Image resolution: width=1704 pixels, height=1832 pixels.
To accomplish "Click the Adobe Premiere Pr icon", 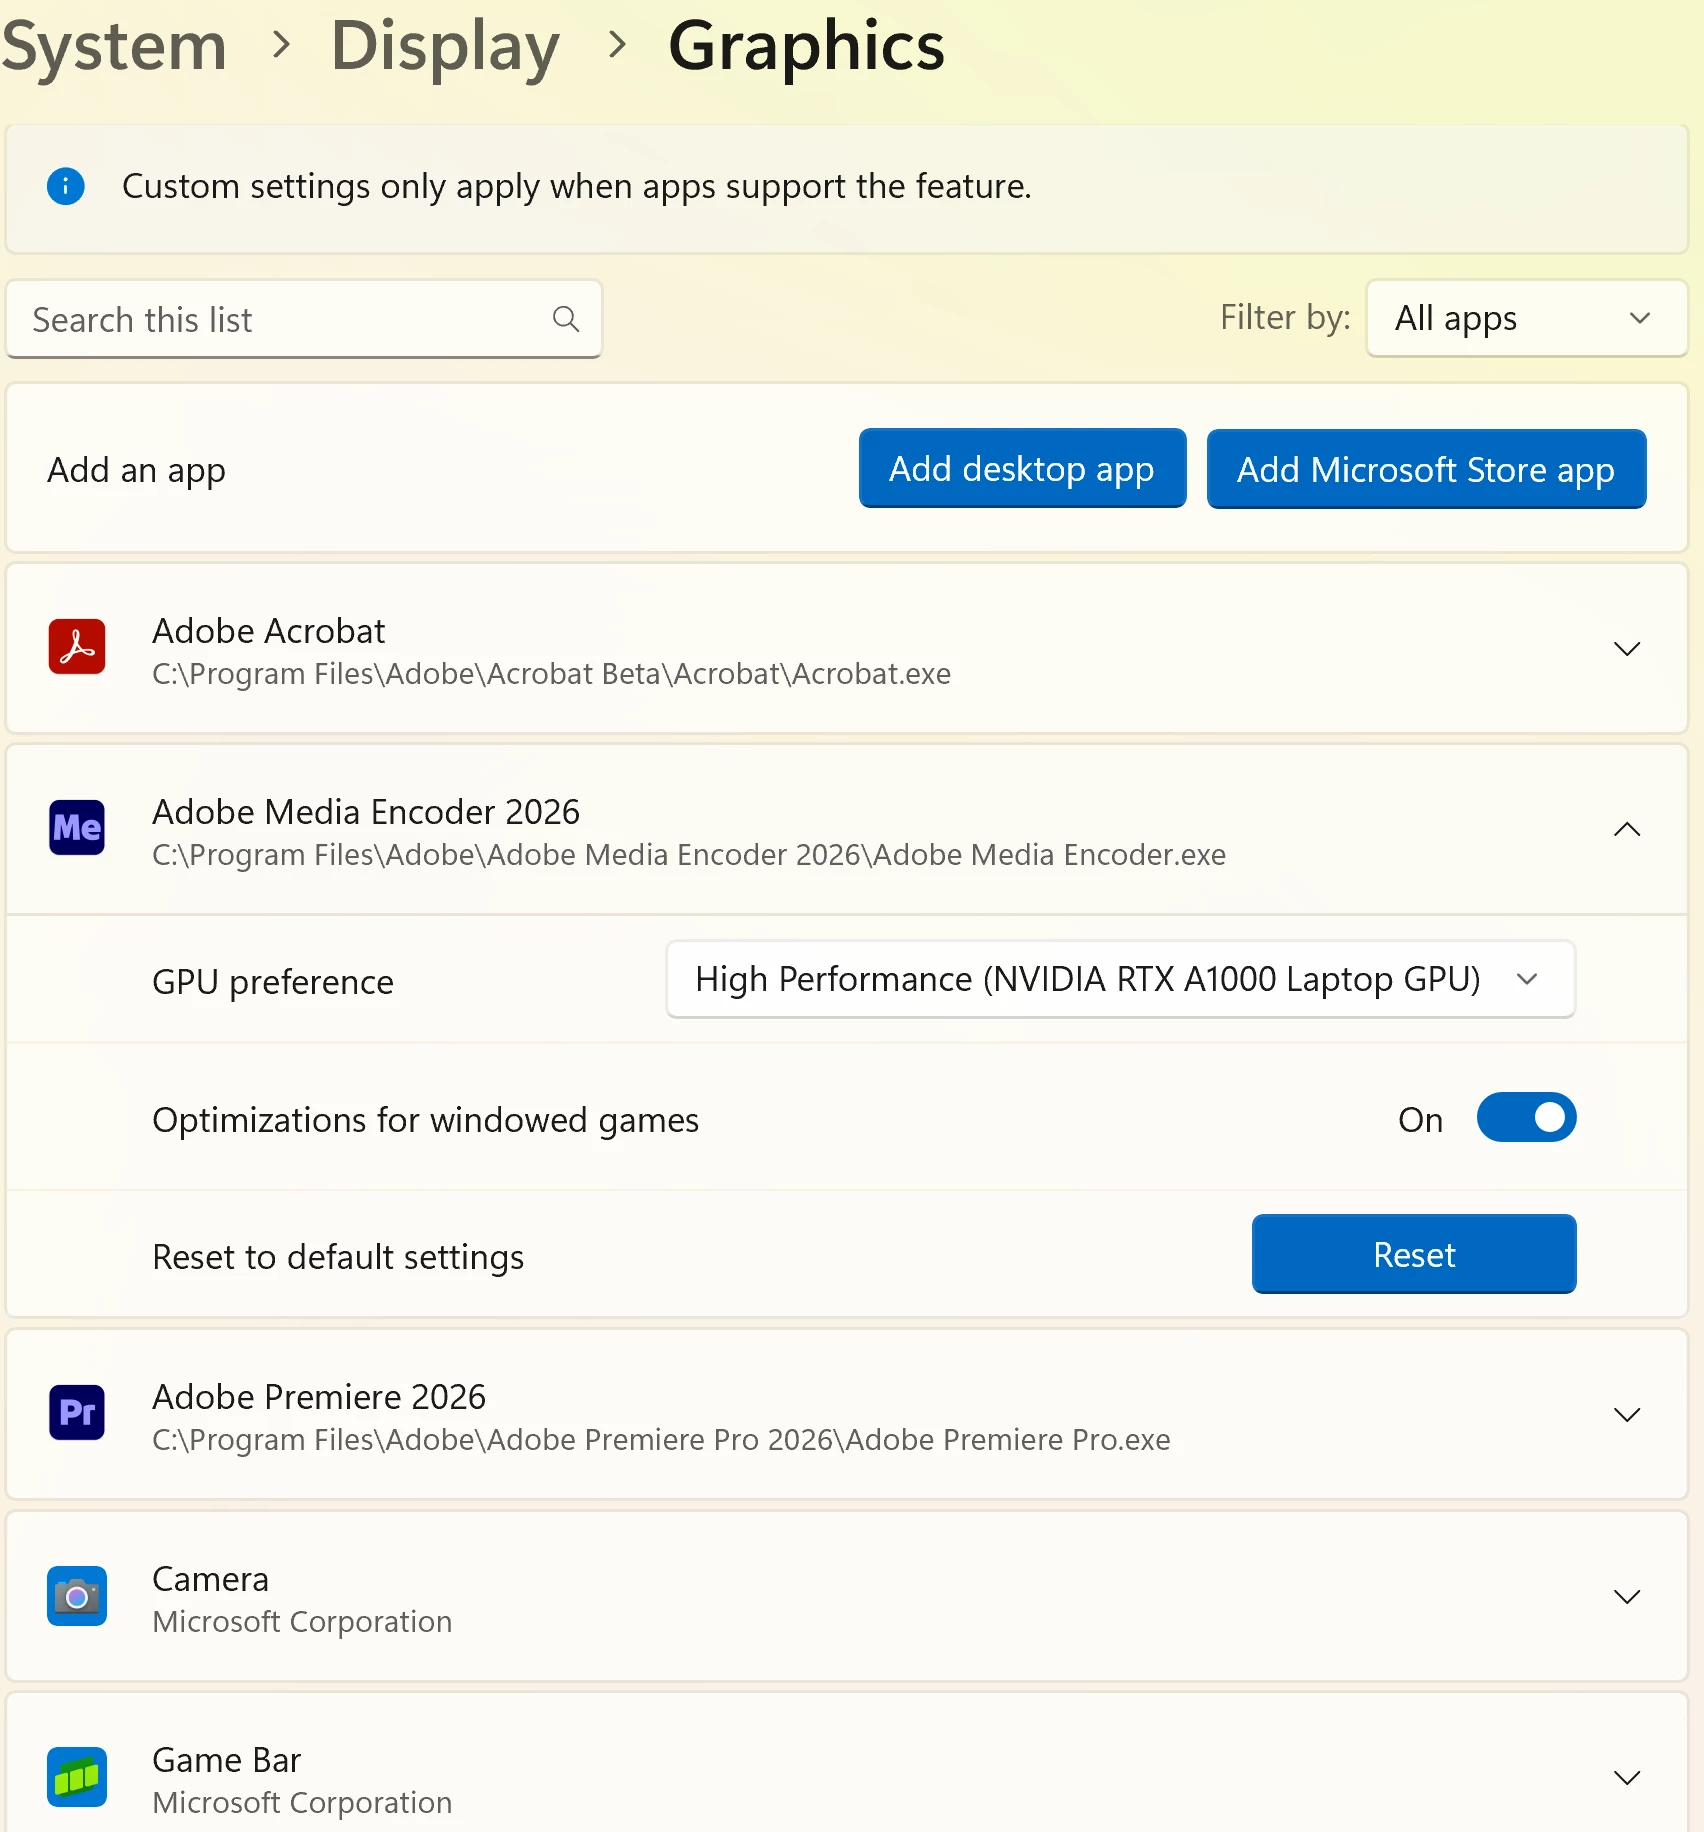I will click(x=77, y=1413).
